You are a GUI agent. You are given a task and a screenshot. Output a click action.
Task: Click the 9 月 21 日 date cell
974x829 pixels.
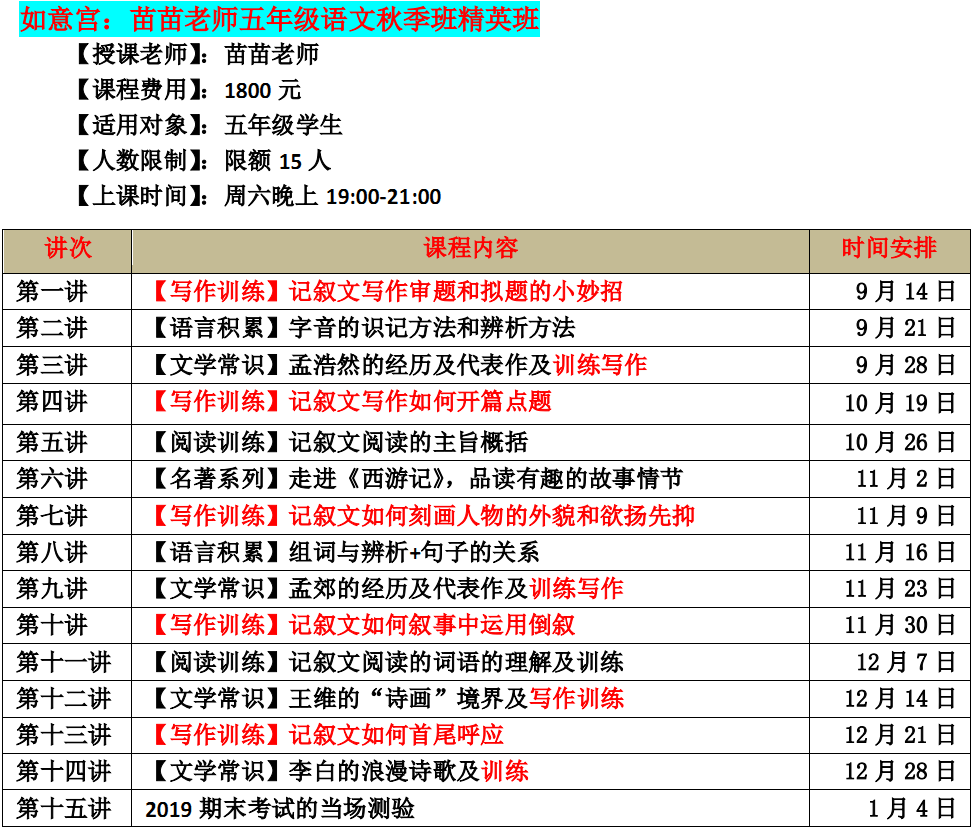(x=905, y=328)
